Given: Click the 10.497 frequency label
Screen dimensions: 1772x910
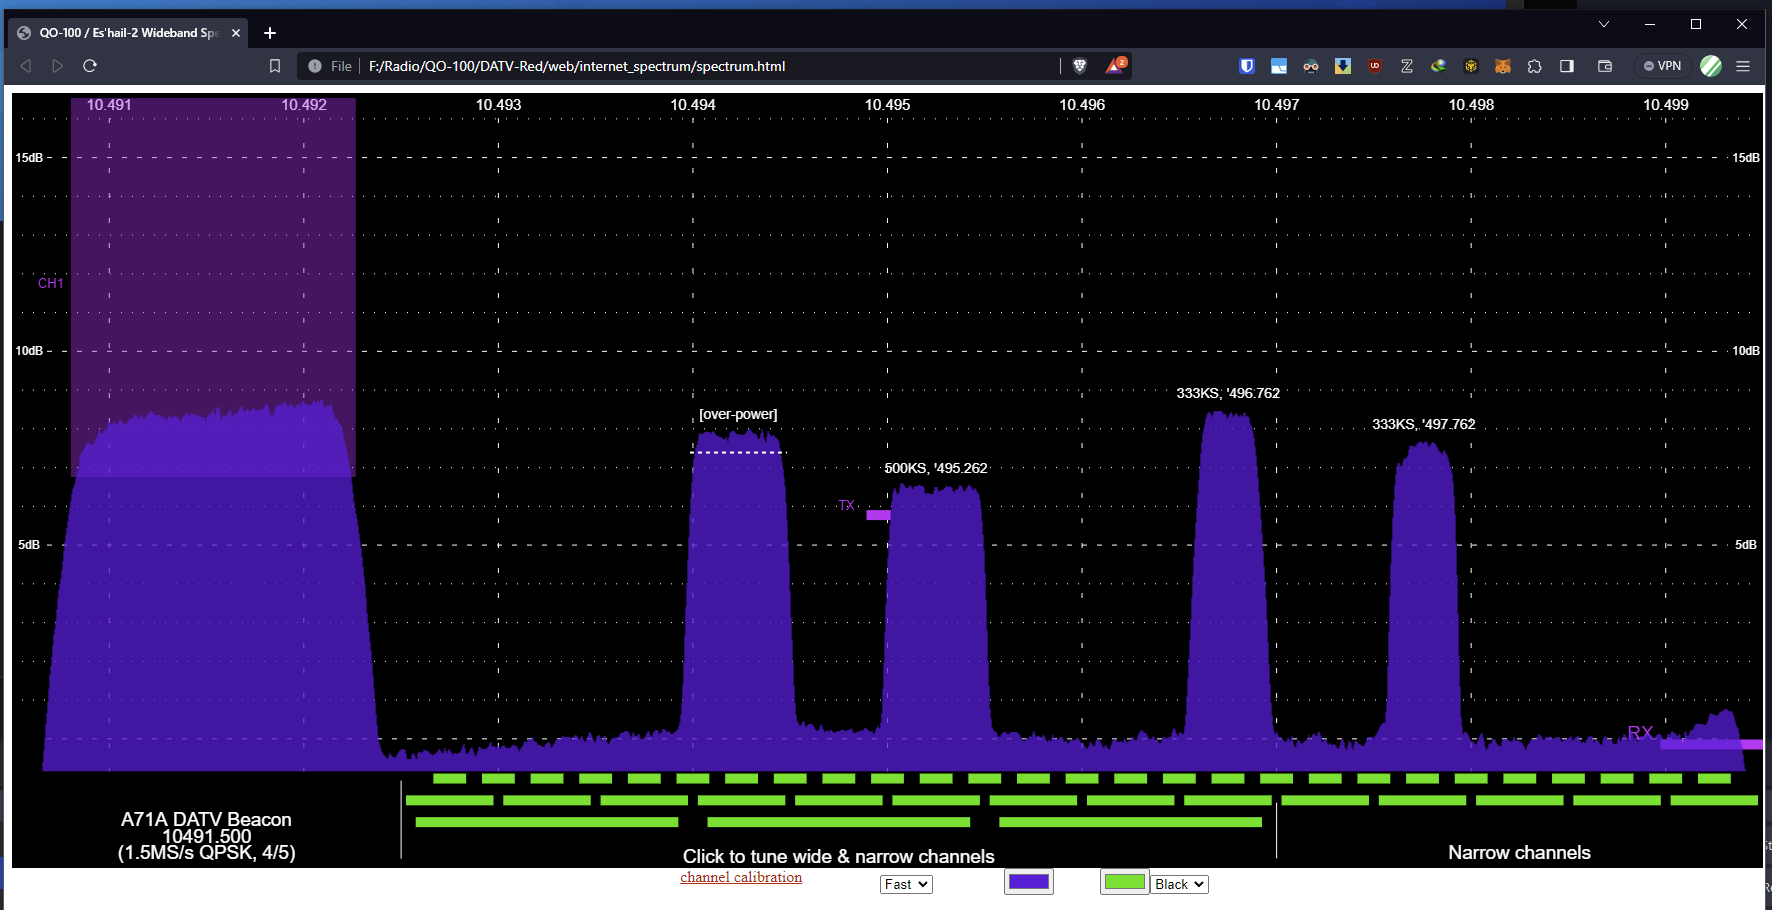Looking at the screenshot, I should tap(1277, 105).
